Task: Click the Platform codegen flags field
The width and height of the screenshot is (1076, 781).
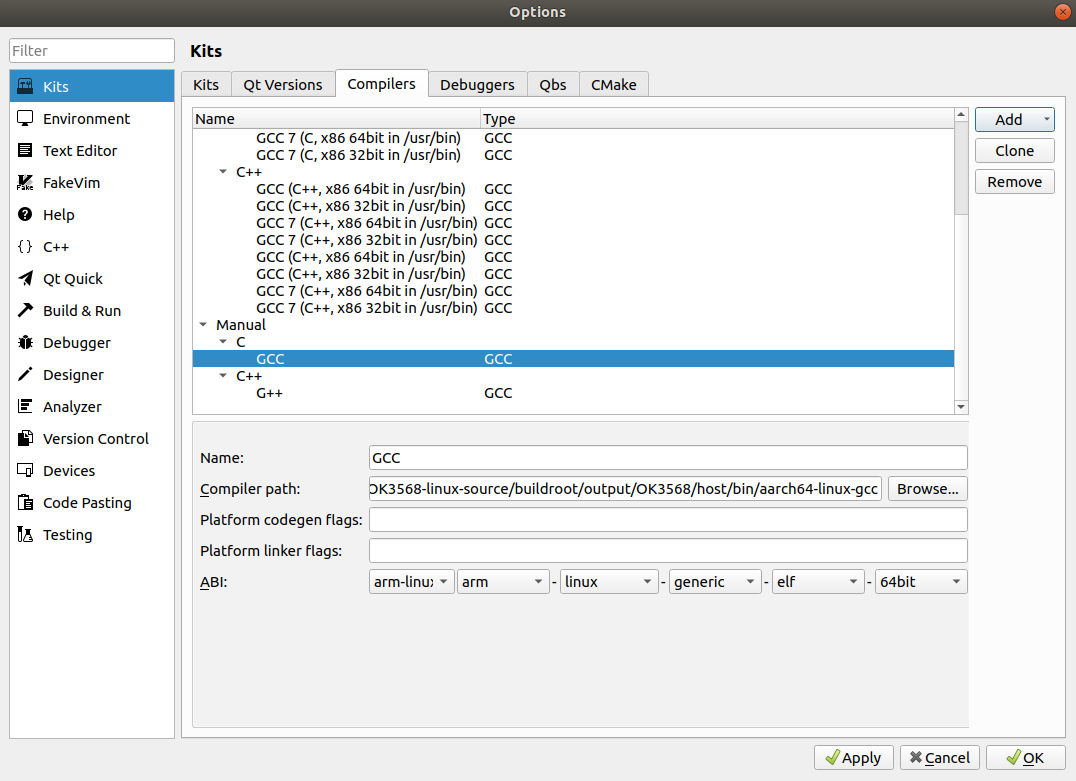Action: click(667, 520)
